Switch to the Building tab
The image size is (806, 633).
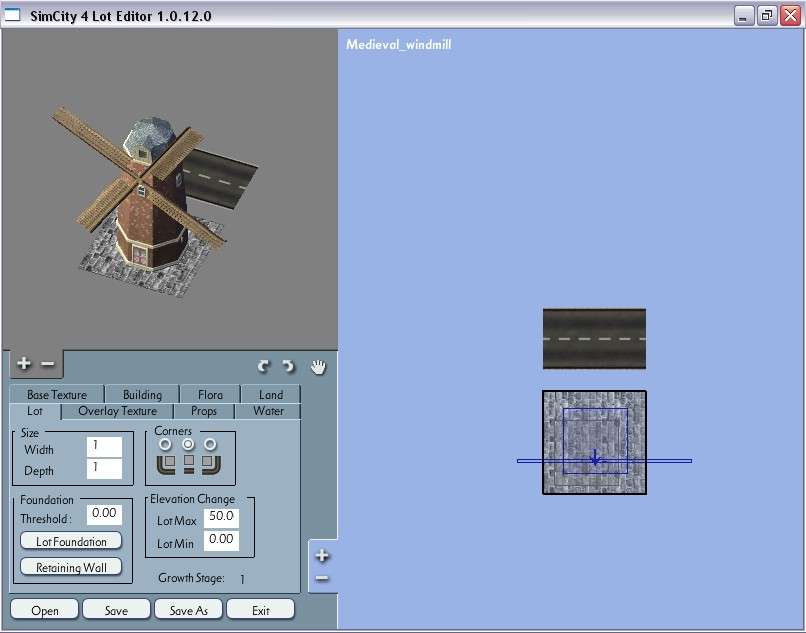click(142, 394)
